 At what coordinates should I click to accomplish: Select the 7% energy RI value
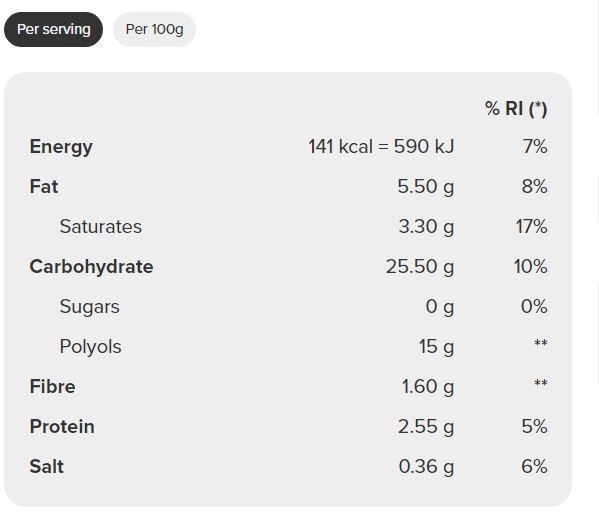(x=535, y=146)
